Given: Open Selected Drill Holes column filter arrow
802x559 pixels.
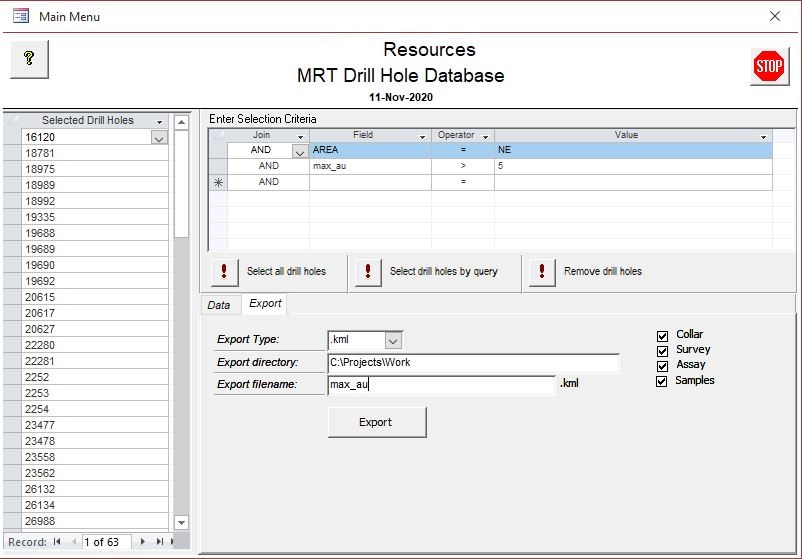Looking at the screenshot, I should pyautogui.click(x=159, y=122).
